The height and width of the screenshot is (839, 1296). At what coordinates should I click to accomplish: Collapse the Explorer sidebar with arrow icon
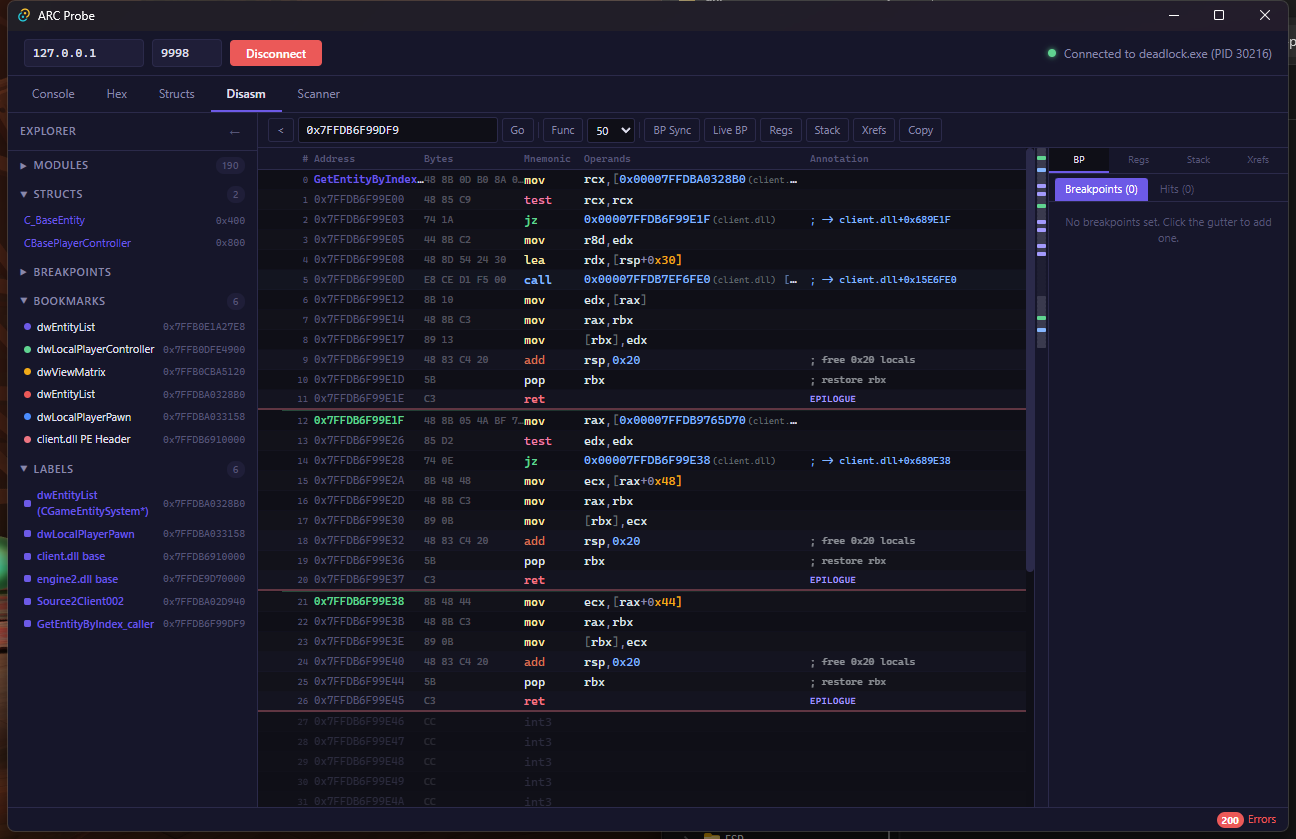(x=235, y=132)
